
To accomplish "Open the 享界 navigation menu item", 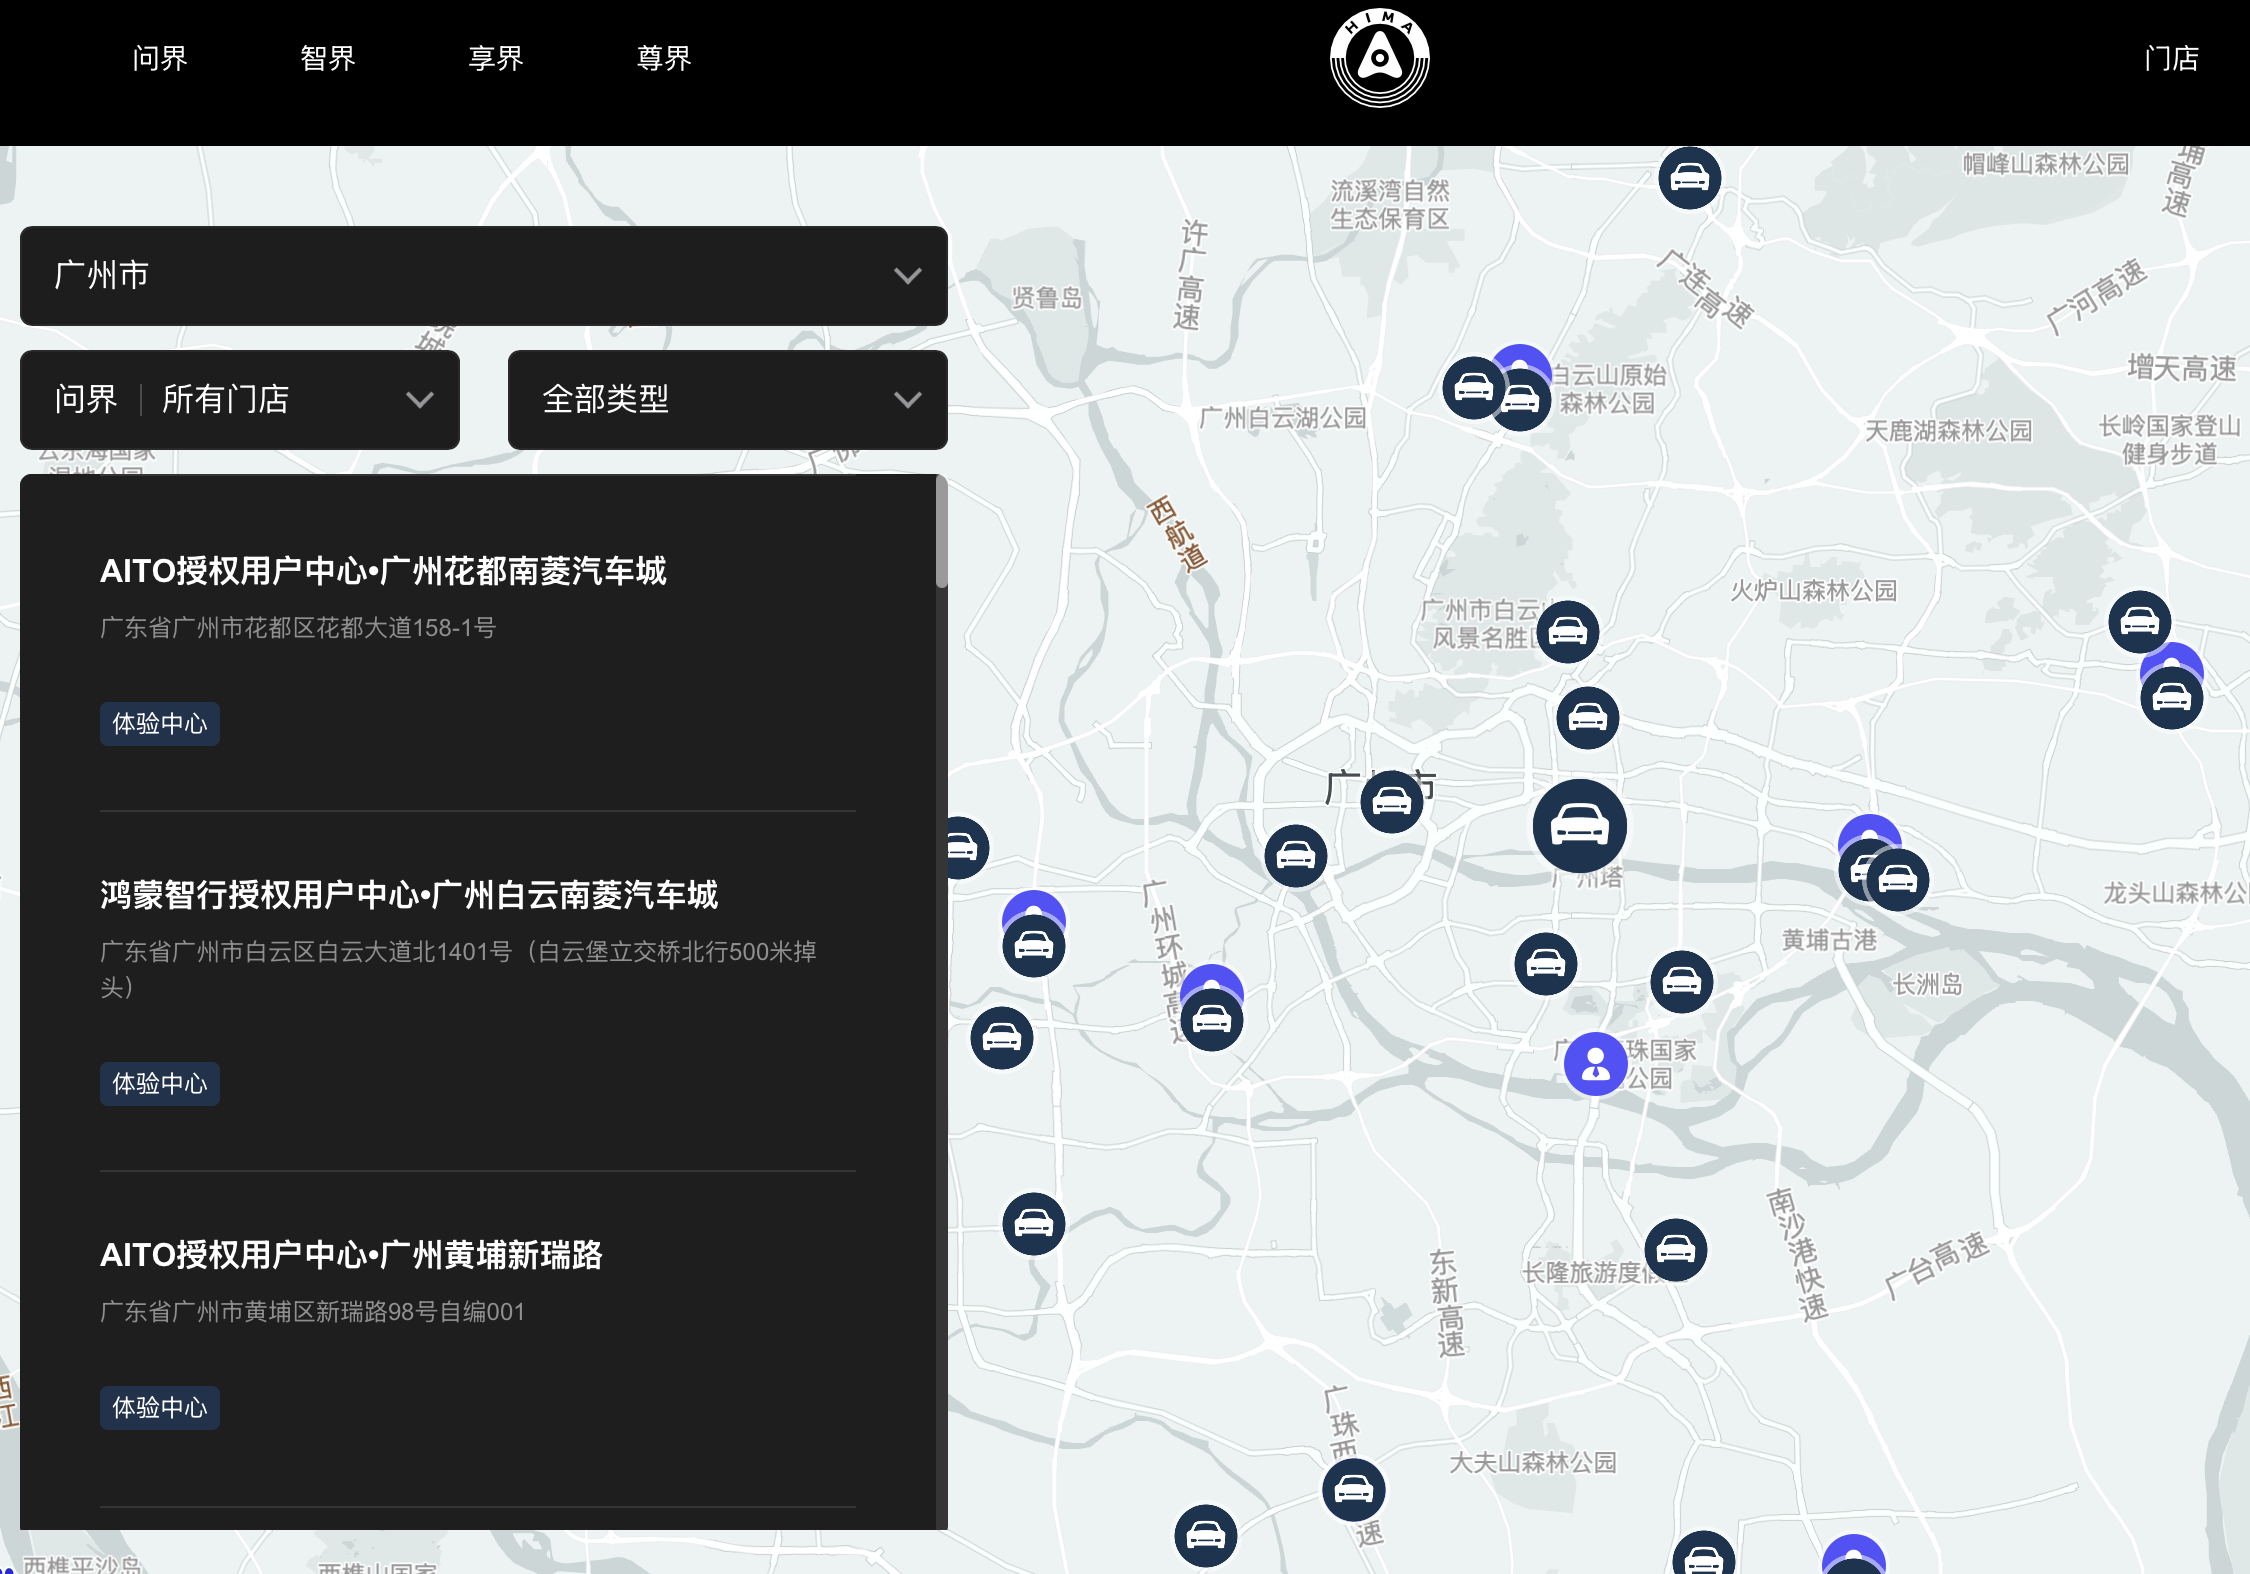I will tap(496, 58).
